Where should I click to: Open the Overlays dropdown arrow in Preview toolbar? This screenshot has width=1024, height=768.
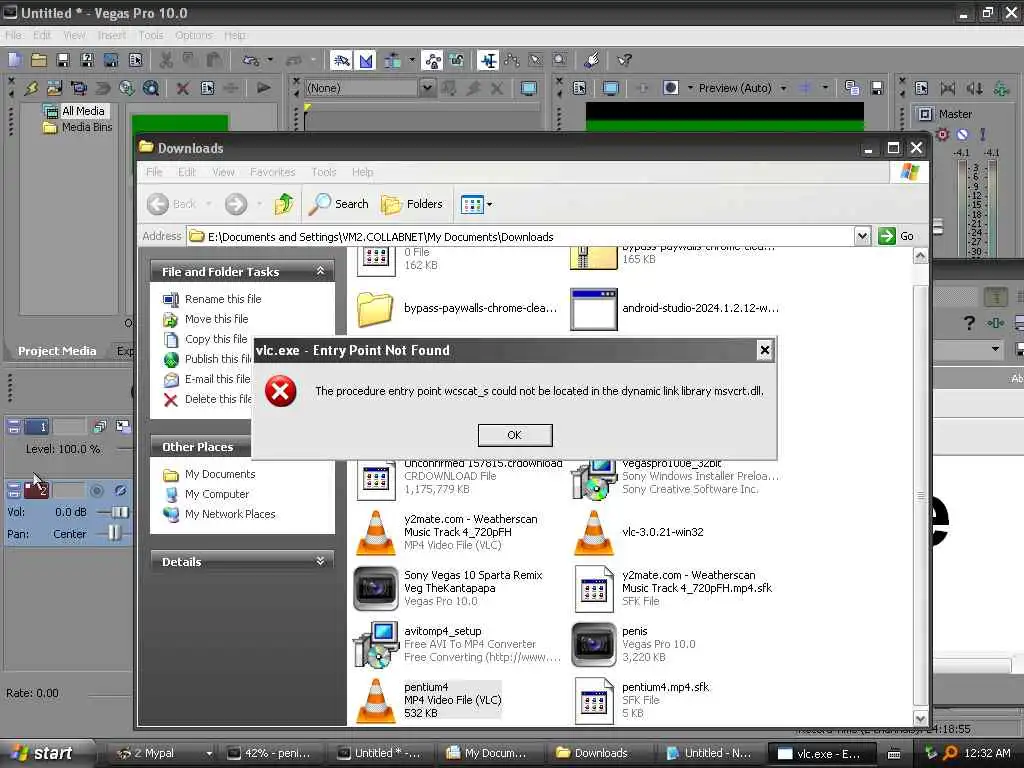click(x=825, y=88)
